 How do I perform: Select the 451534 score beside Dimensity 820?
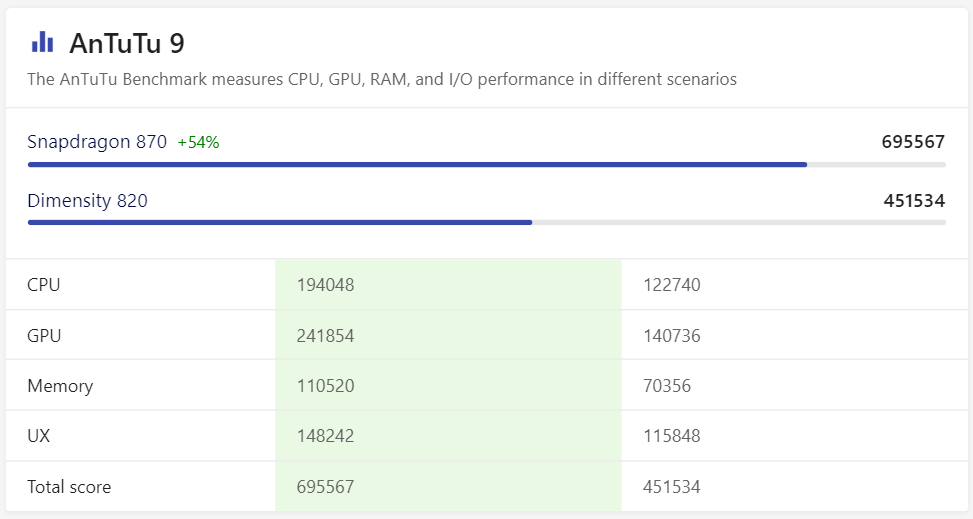(914, 201)
